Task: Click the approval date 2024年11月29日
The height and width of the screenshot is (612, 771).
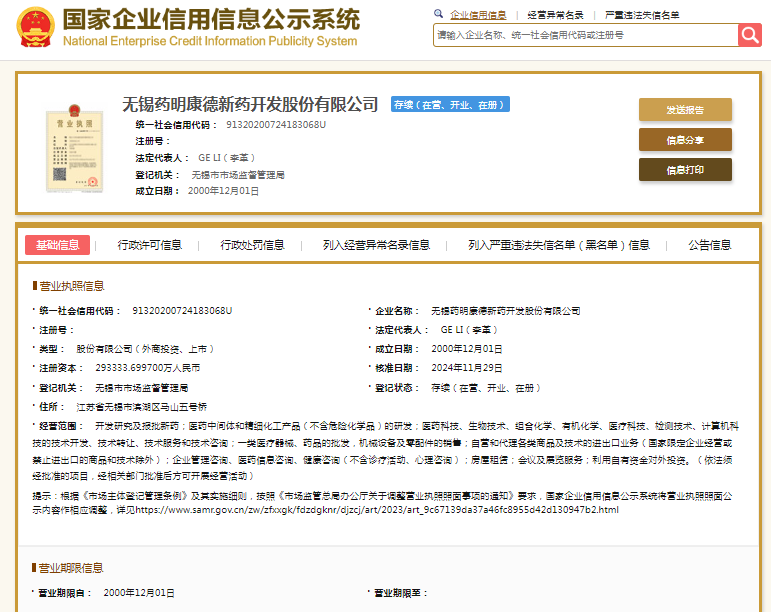Action: [x=467, y=368]
